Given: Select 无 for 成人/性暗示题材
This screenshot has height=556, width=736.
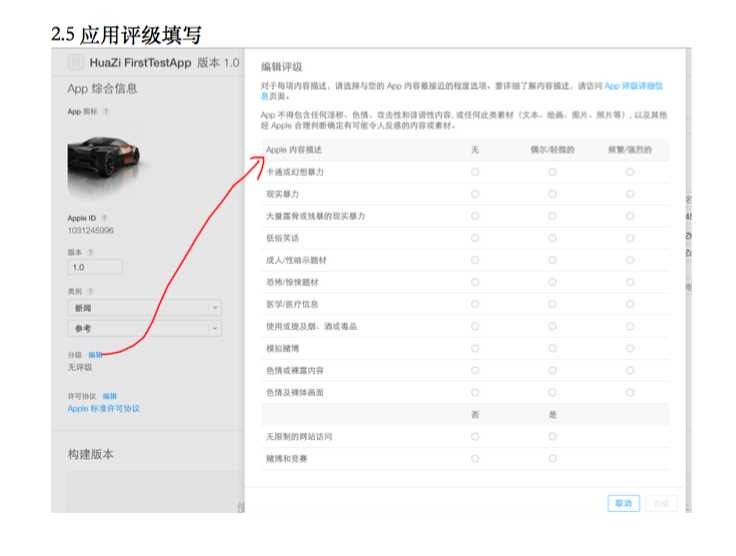Looking at the screenshot, I should tap(475, 260).
